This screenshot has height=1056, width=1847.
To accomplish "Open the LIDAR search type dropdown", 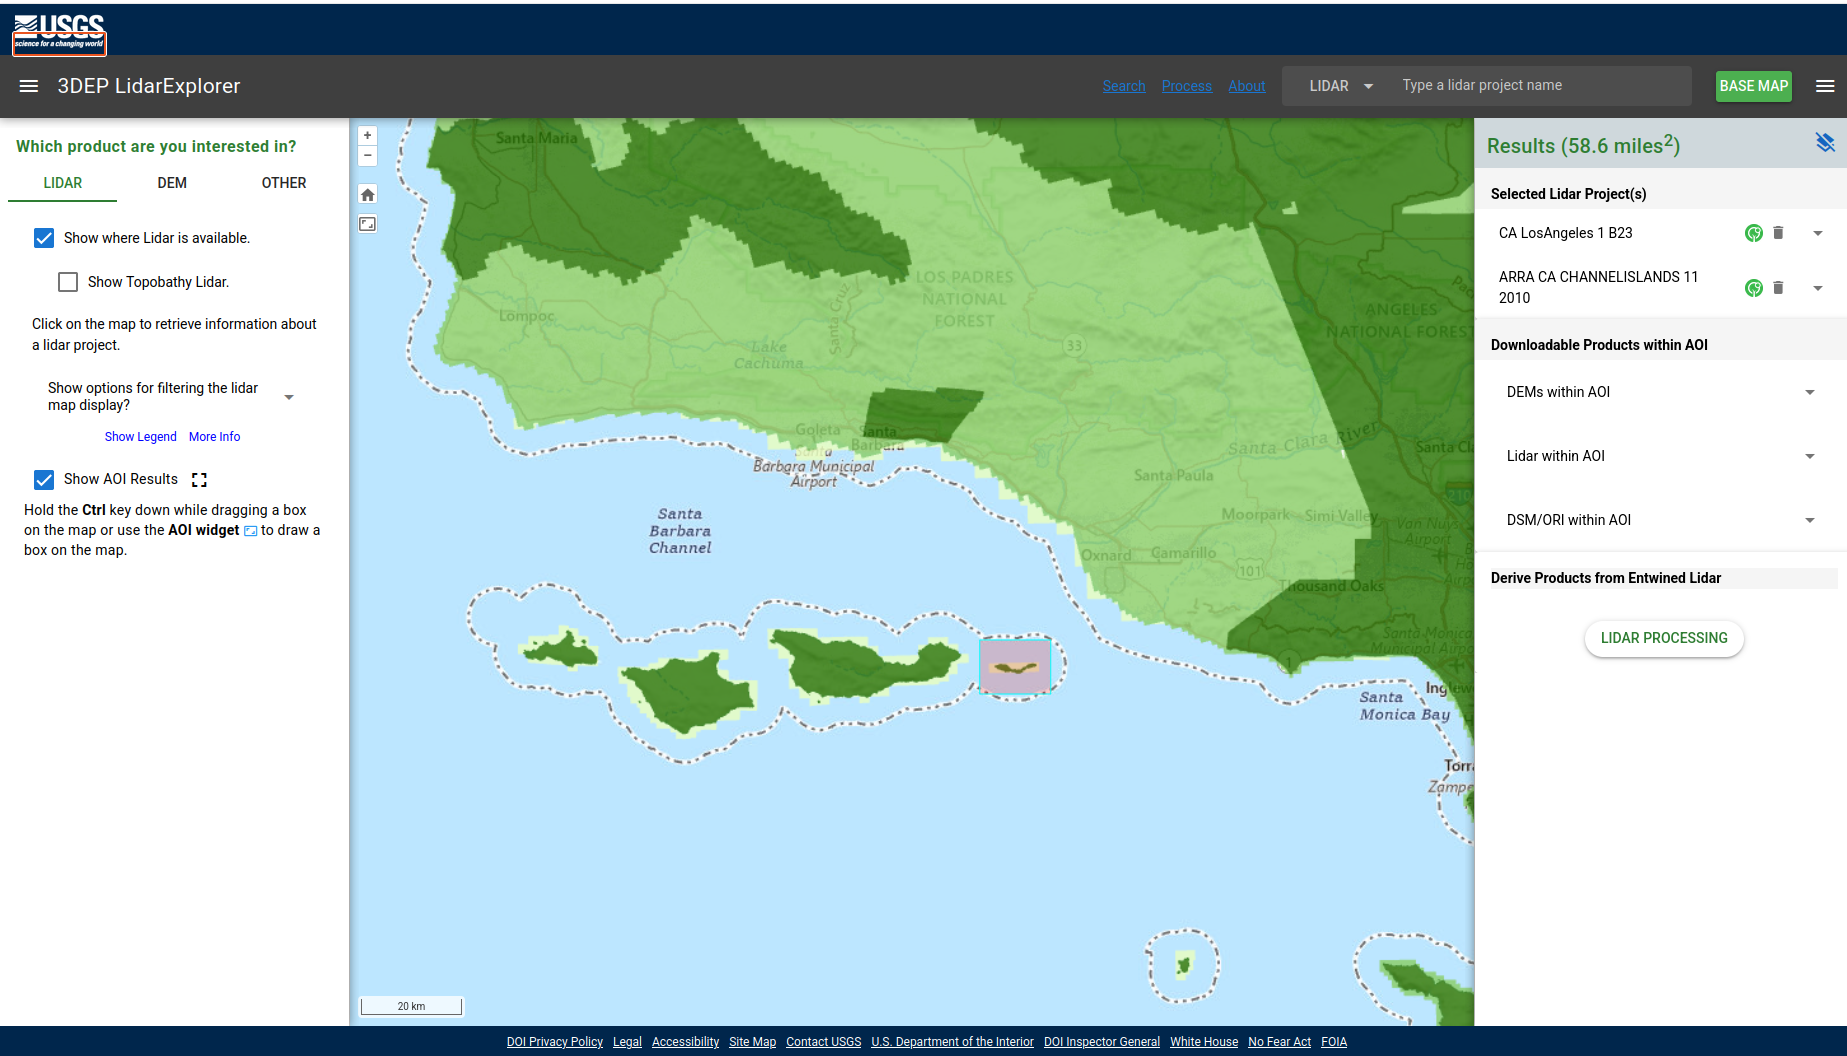I will click(x=1340, y=86).
